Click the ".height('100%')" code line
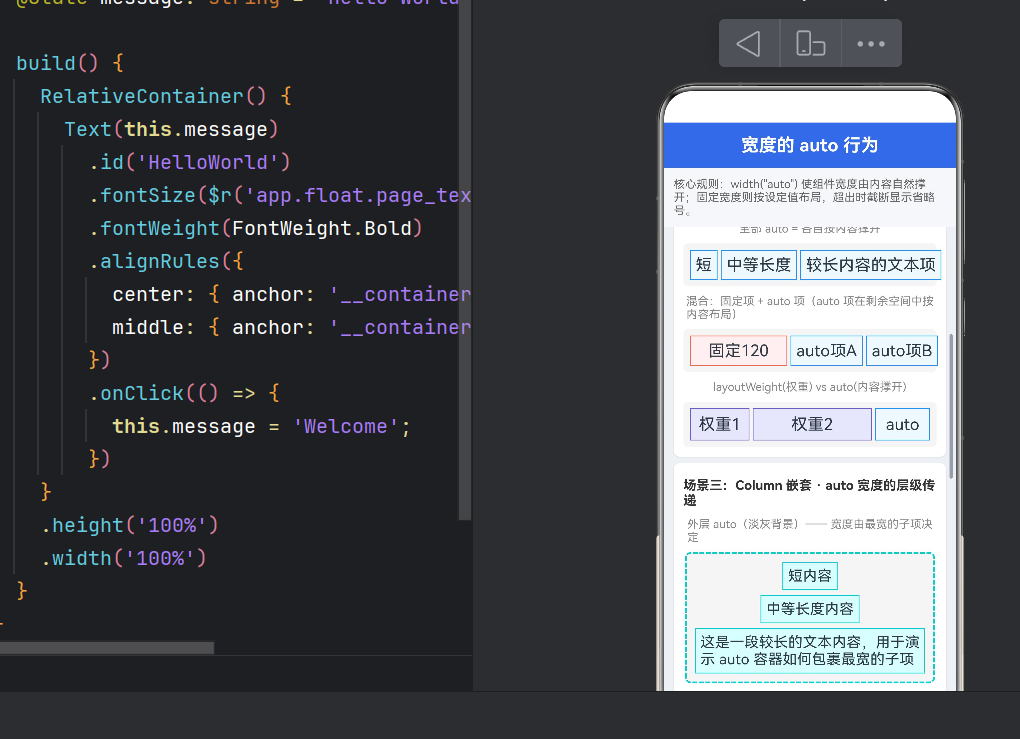 [x=130, y=525]
